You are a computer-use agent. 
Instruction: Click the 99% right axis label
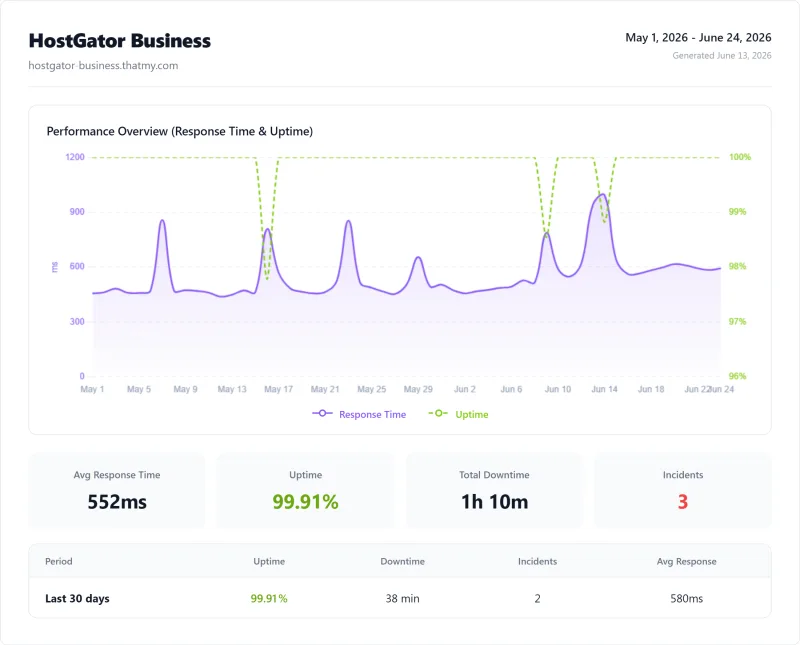tap(737, 212)
